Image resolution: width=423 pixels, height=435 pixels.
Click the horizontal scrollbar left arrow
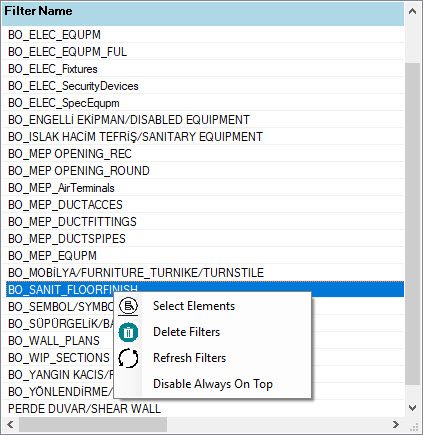[x=10, y=424]
